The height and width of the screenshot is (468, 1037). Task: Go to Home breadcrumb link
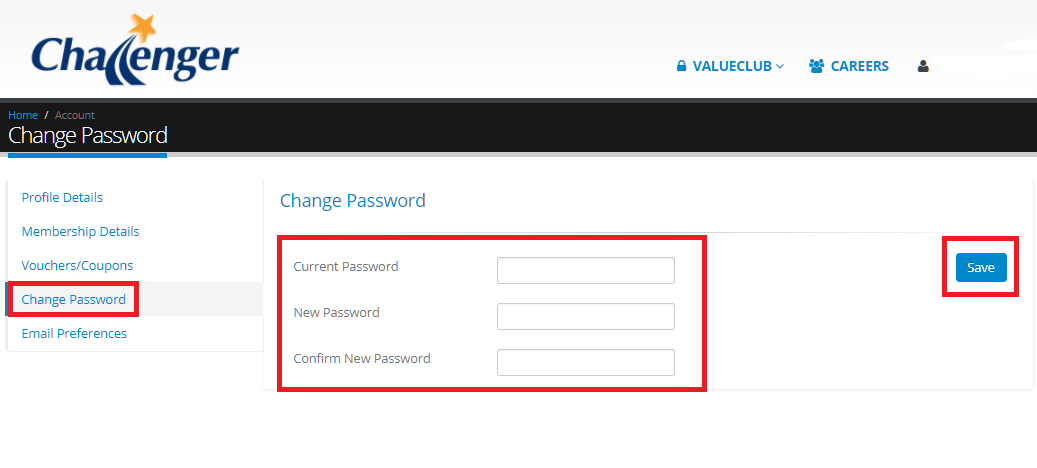pyautogui.click(x=23, y=115)
